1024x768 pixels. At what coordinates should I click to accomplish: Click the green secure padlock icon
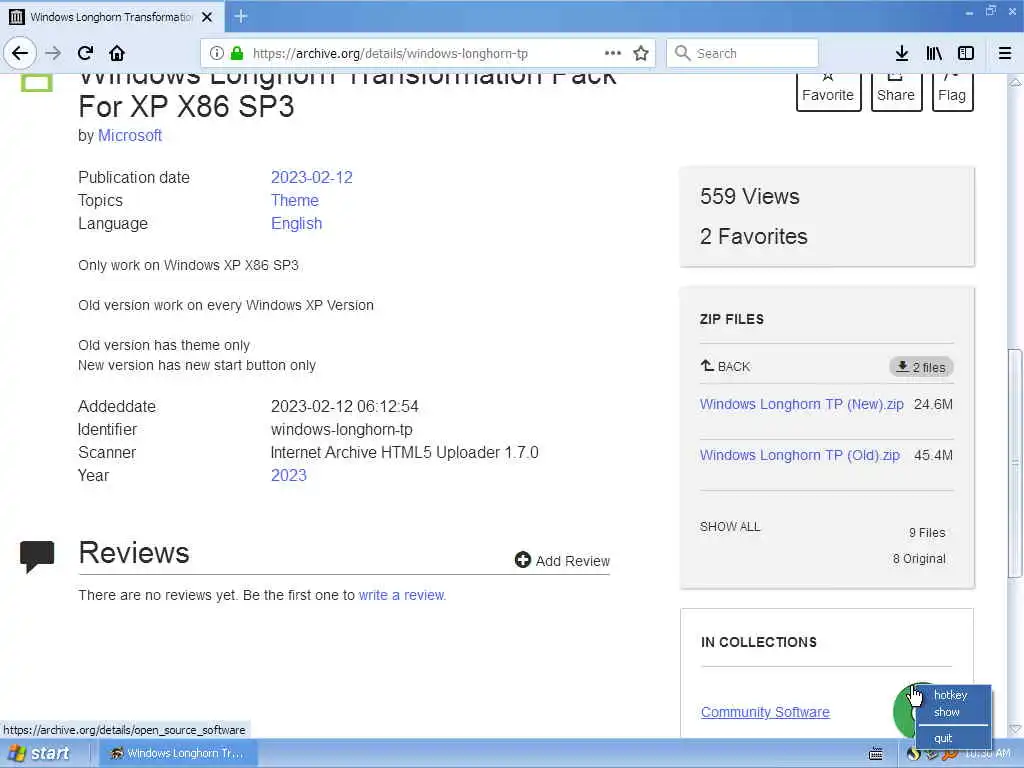(x=237, y=54)
